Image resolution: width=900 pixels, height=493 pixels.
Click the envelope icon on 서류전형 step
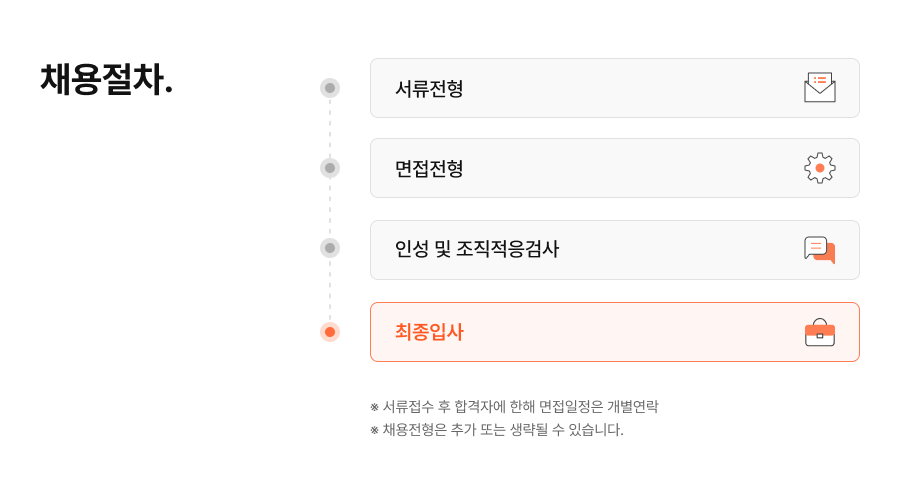tap(819, 88)
